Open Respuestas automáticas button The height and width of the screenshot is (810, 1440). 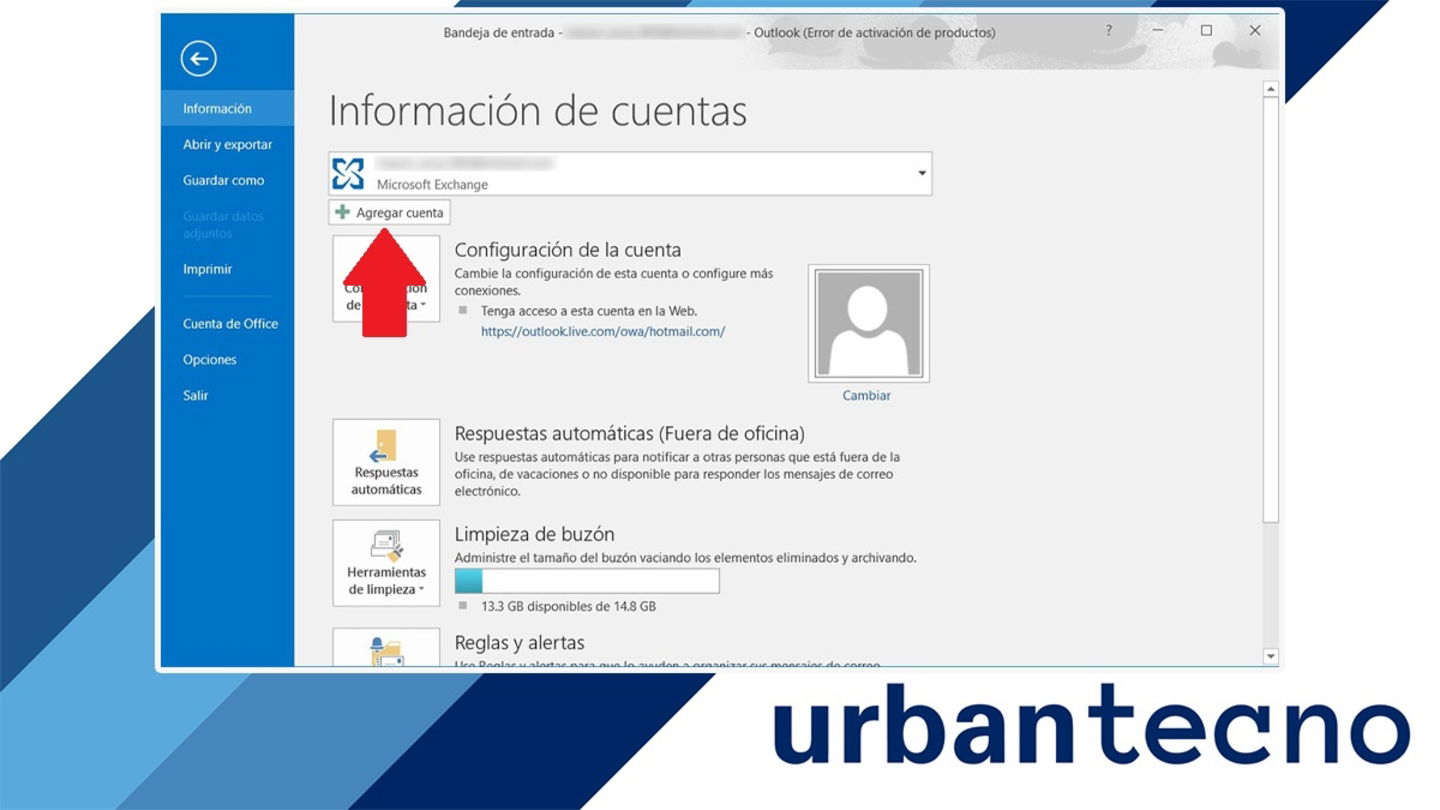pyautogui.click(x=386, y=462)
